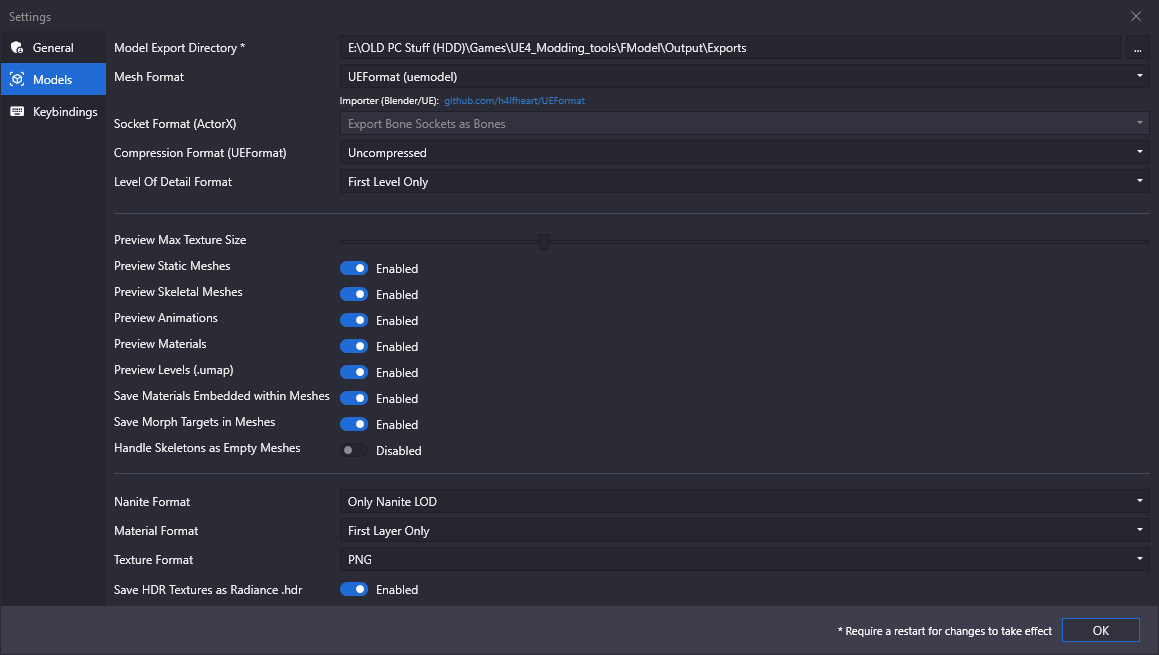Click the Preview Max Texture Size slider handle
1159x655 pixels.
pyautogui.click(x=544, y=241)
